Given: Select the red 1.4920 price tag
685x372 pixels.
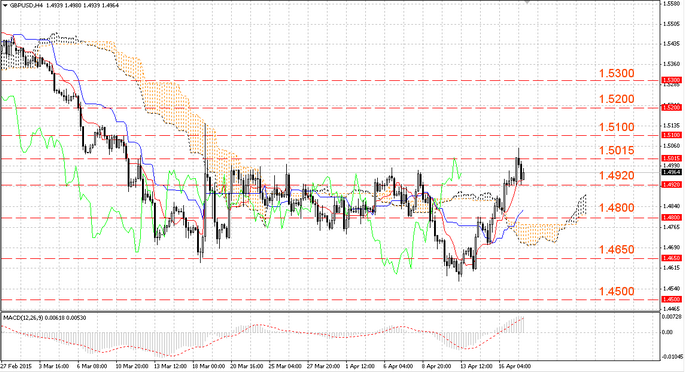Looking at the screenshot, I should coord(671,185).
